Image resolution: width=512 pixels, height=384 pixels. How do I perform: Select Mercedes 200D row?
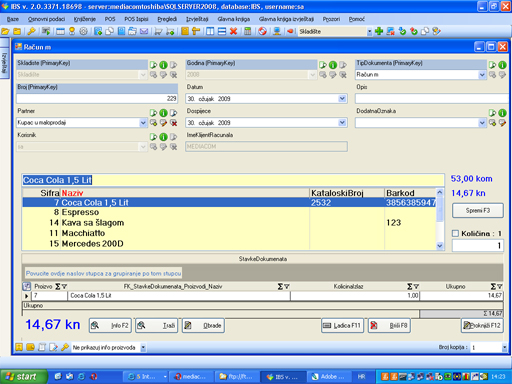point(229,244)
